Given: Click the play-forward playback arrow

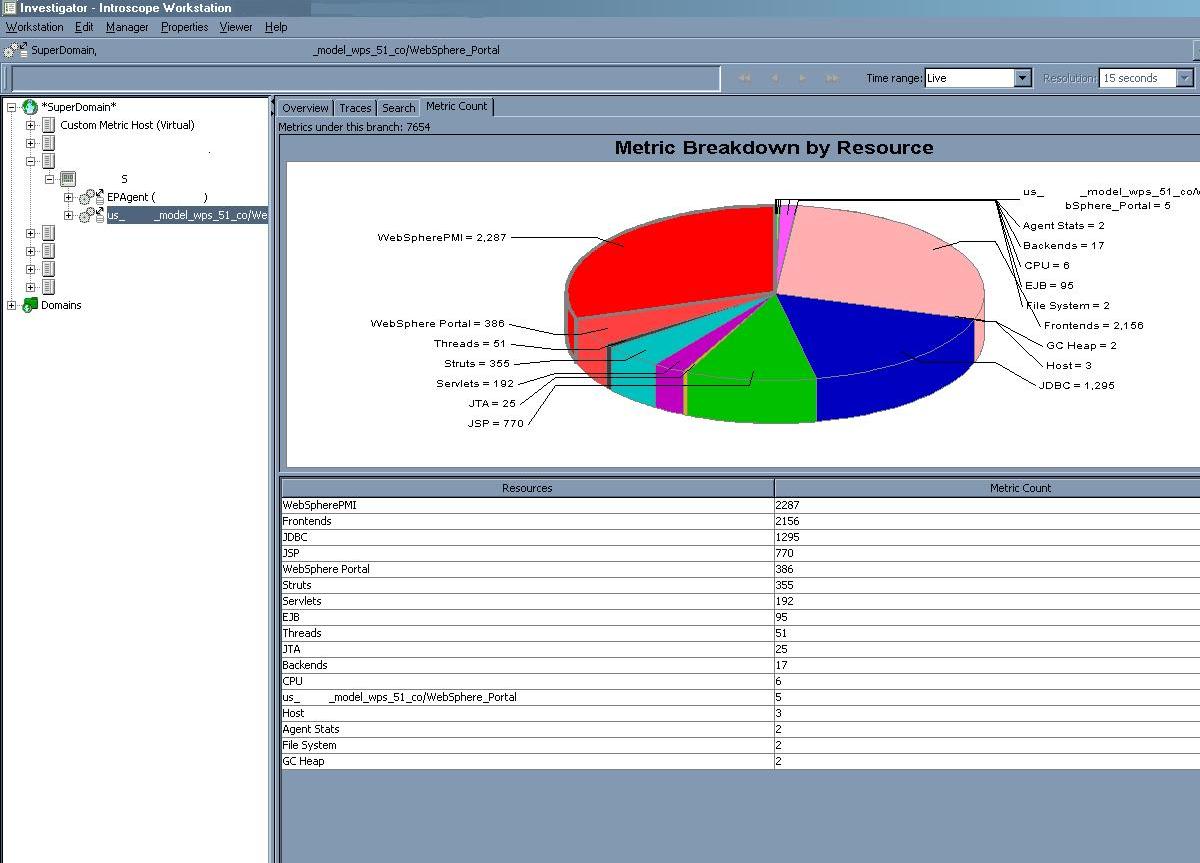Looking at the screenshot, I should (x=802, y=78).
